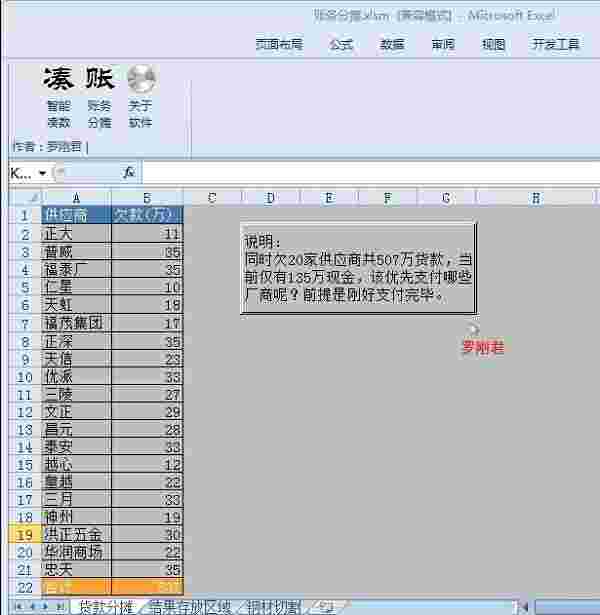
Task: Expand the Name Box dropdown arrow
Action: [x=42, y=173]
